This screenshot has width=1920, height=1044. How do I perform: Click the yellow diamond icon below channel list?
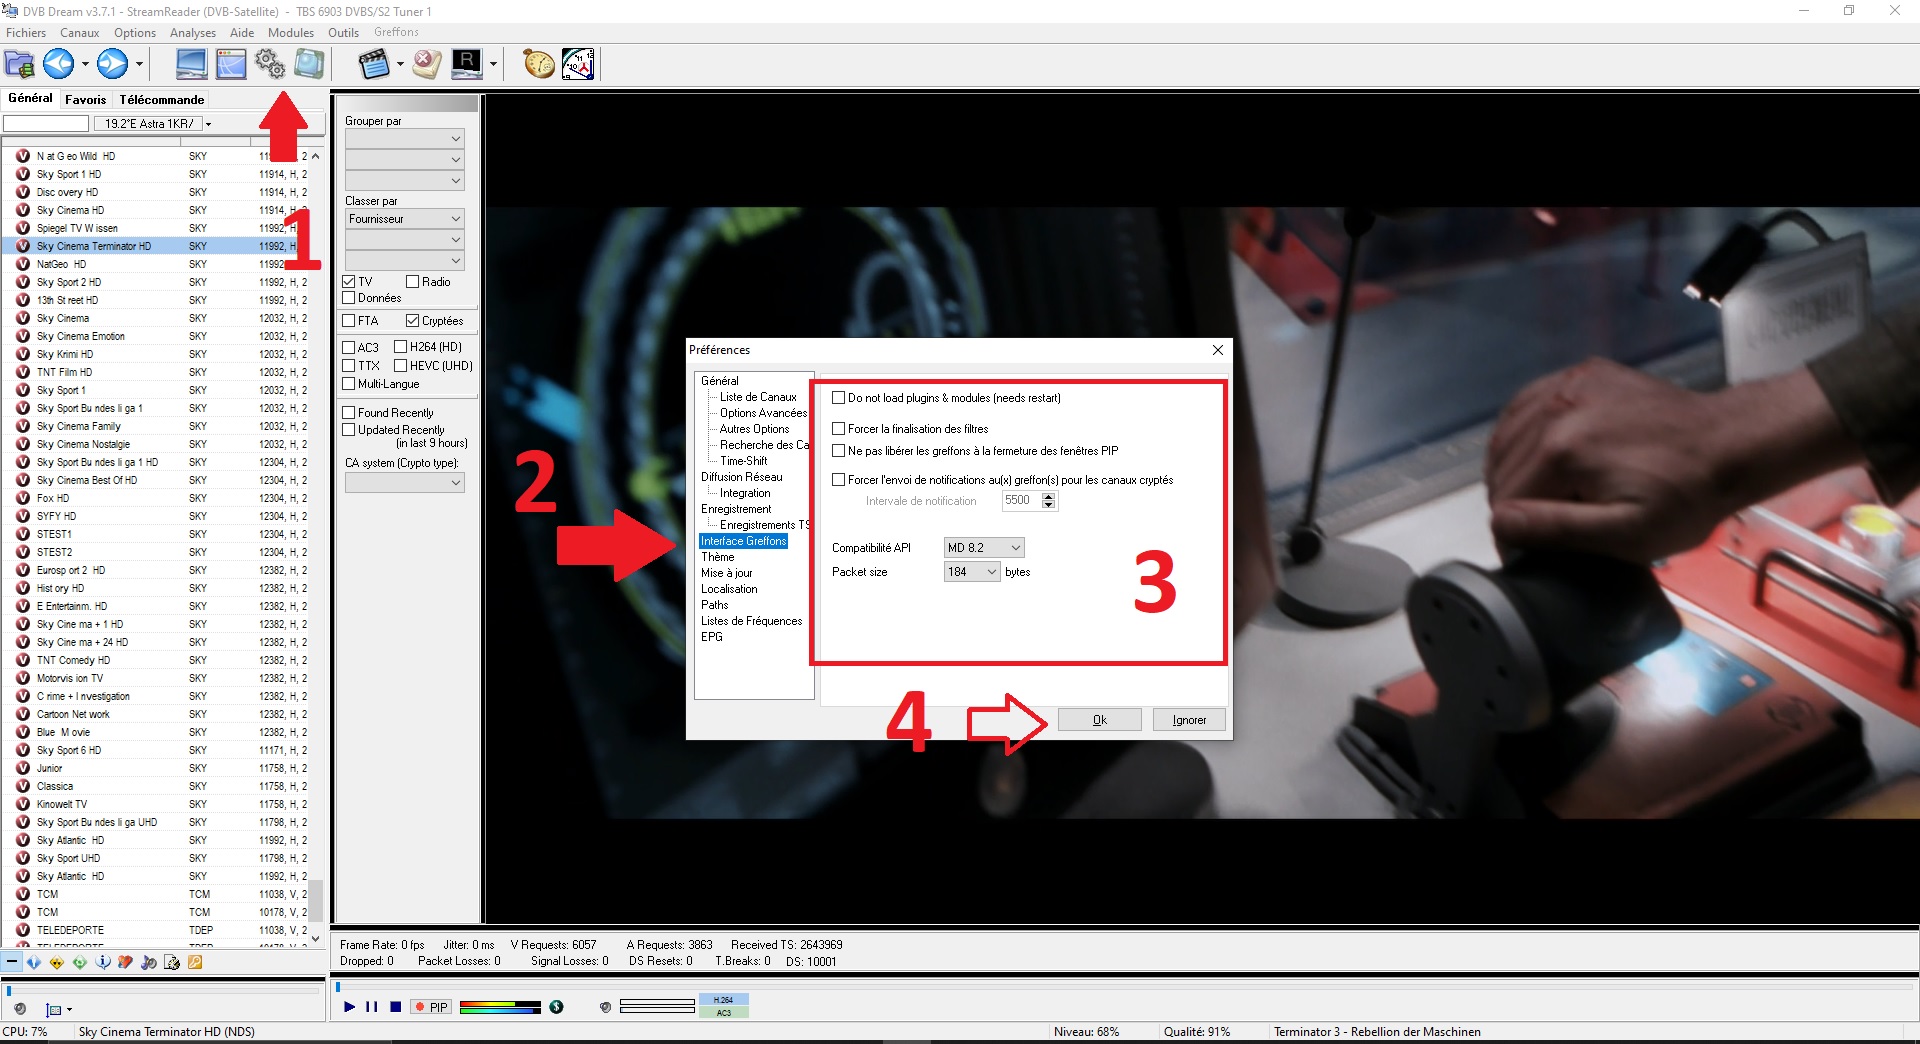[57, 962]
